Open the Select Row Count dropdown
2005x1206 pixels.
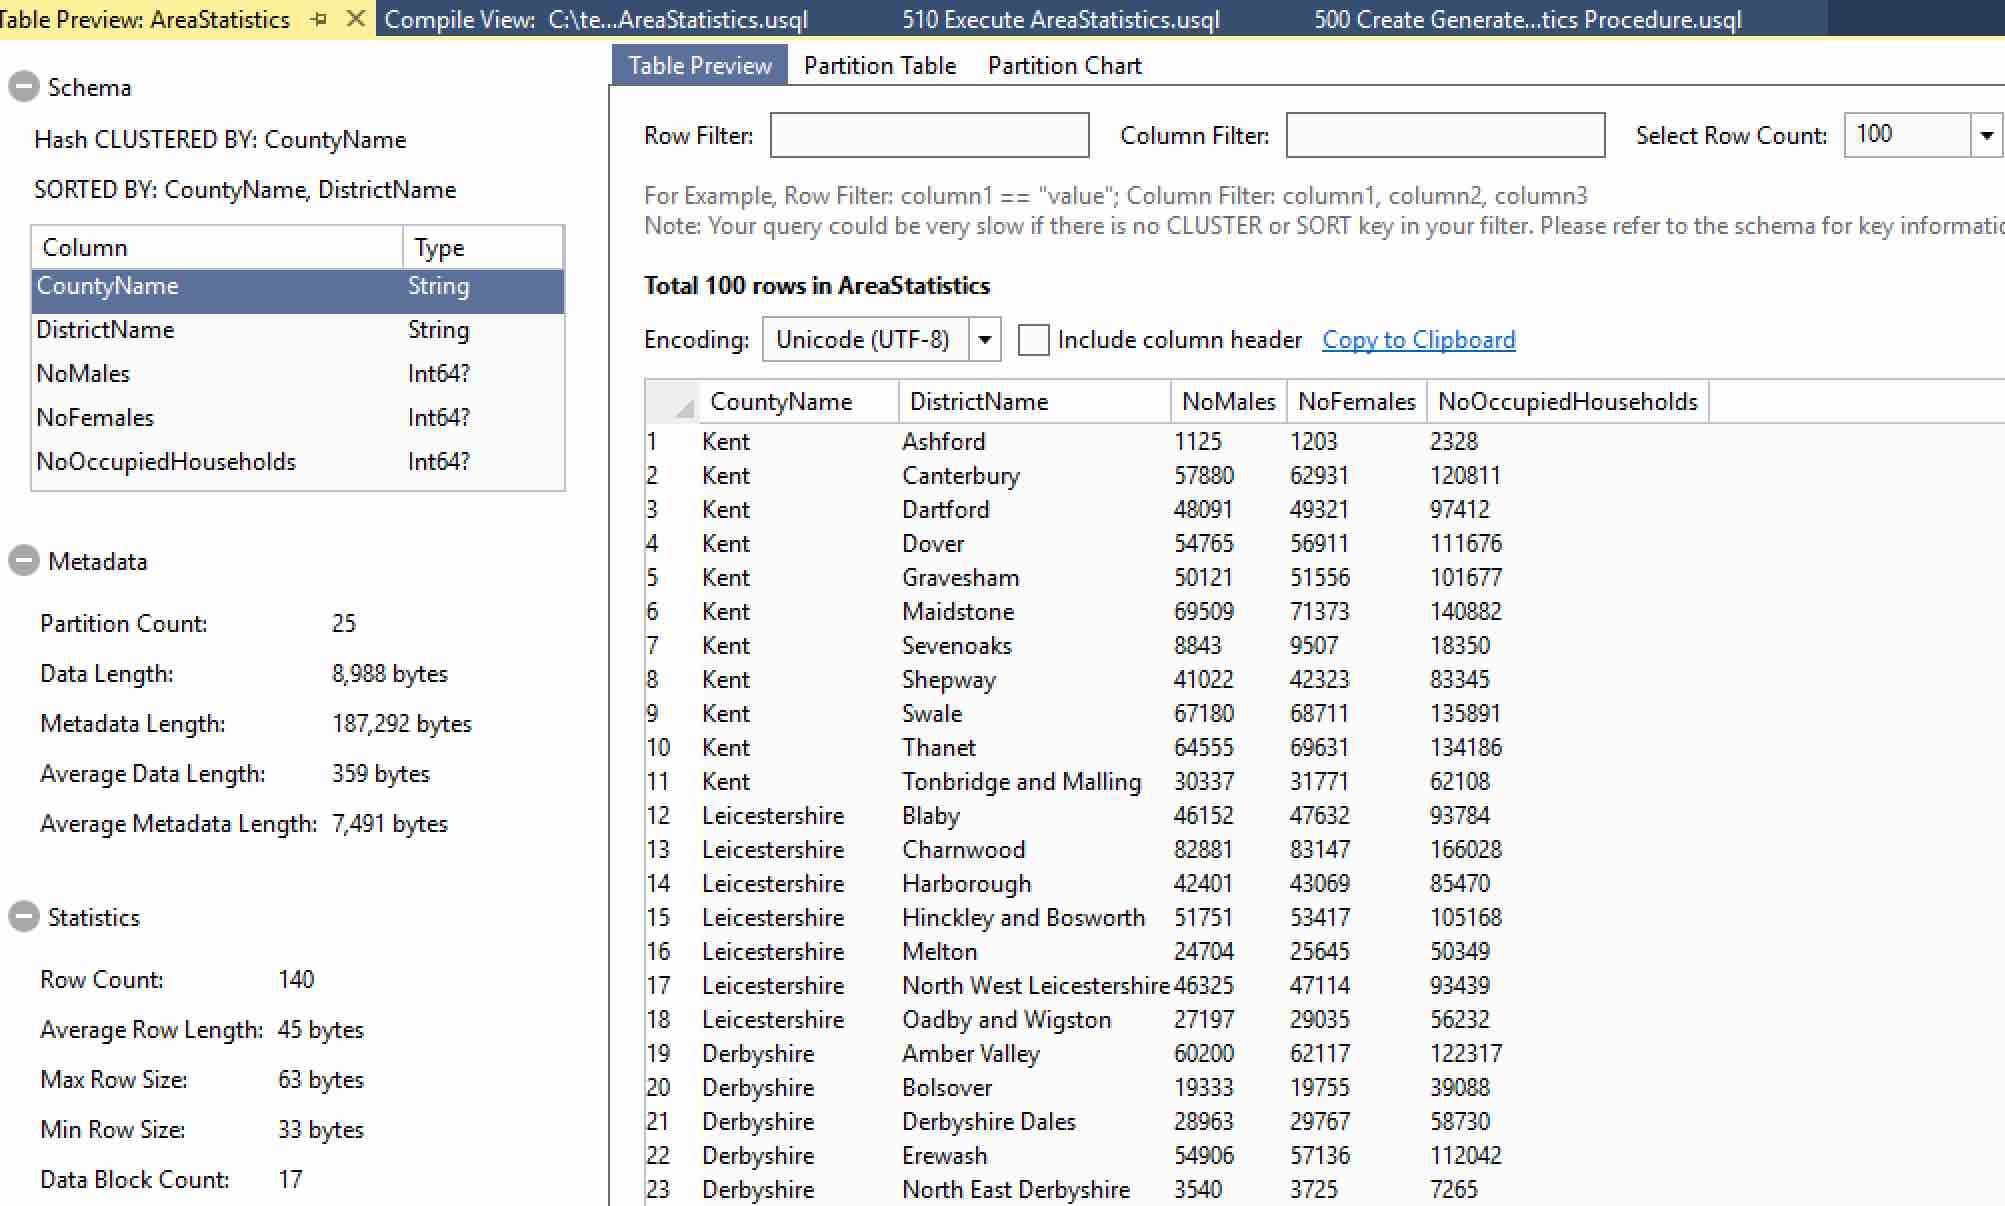(x=1986, y=135)
